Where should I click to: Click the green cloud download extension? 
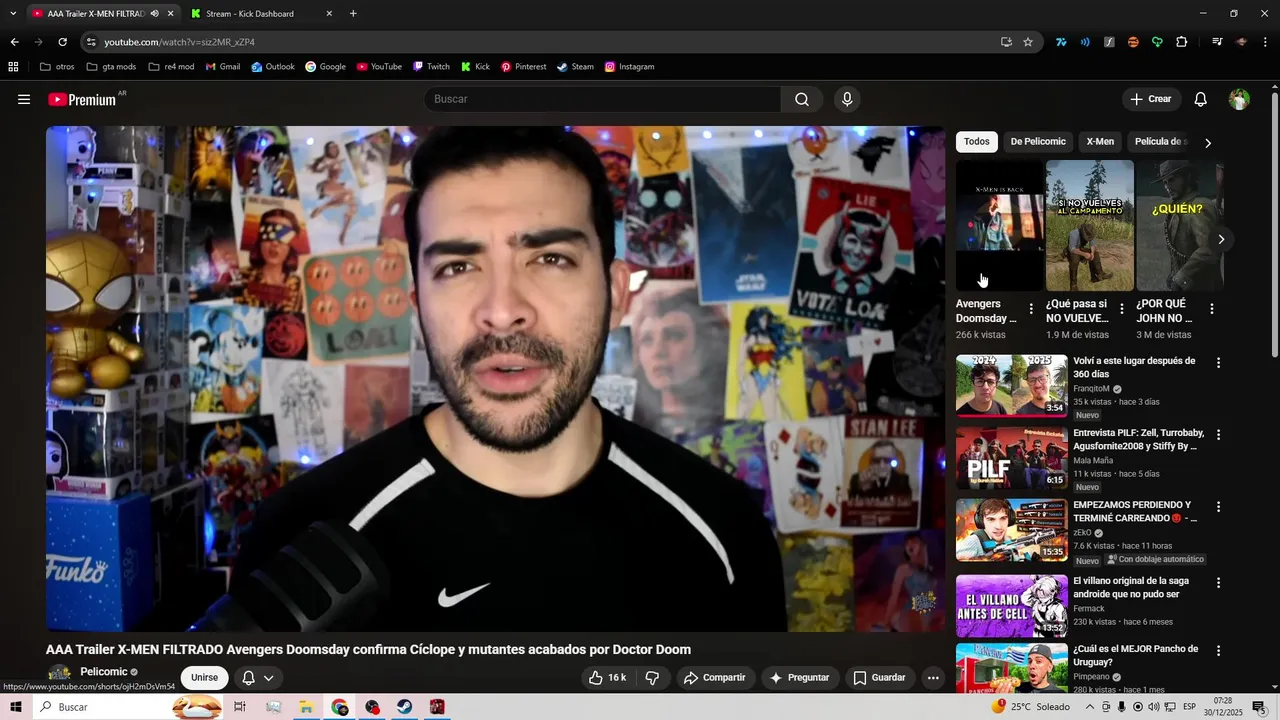tap(1157, 42)
